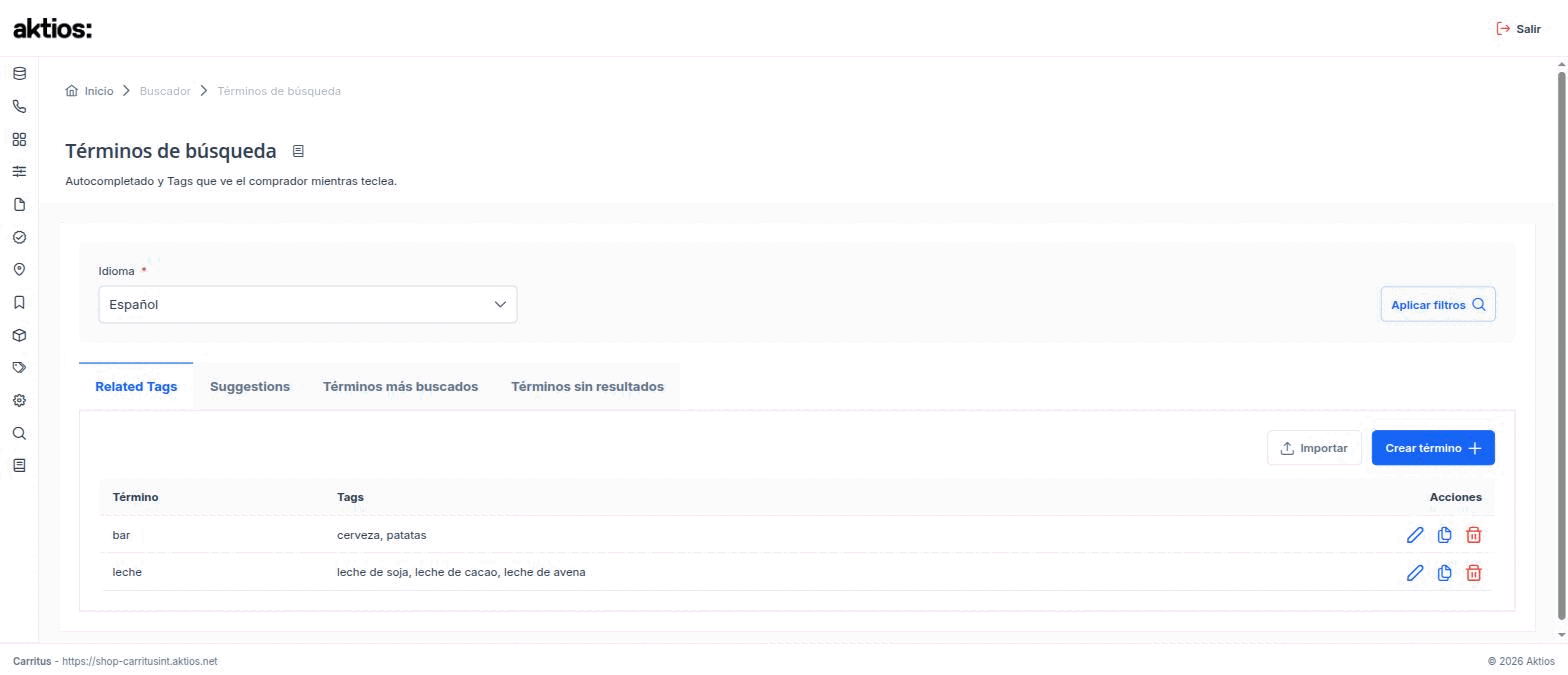This screenshot has width=1568, height=675.
Task: Select the location pin sidebar icon
Action: click(x=19, y=270)
